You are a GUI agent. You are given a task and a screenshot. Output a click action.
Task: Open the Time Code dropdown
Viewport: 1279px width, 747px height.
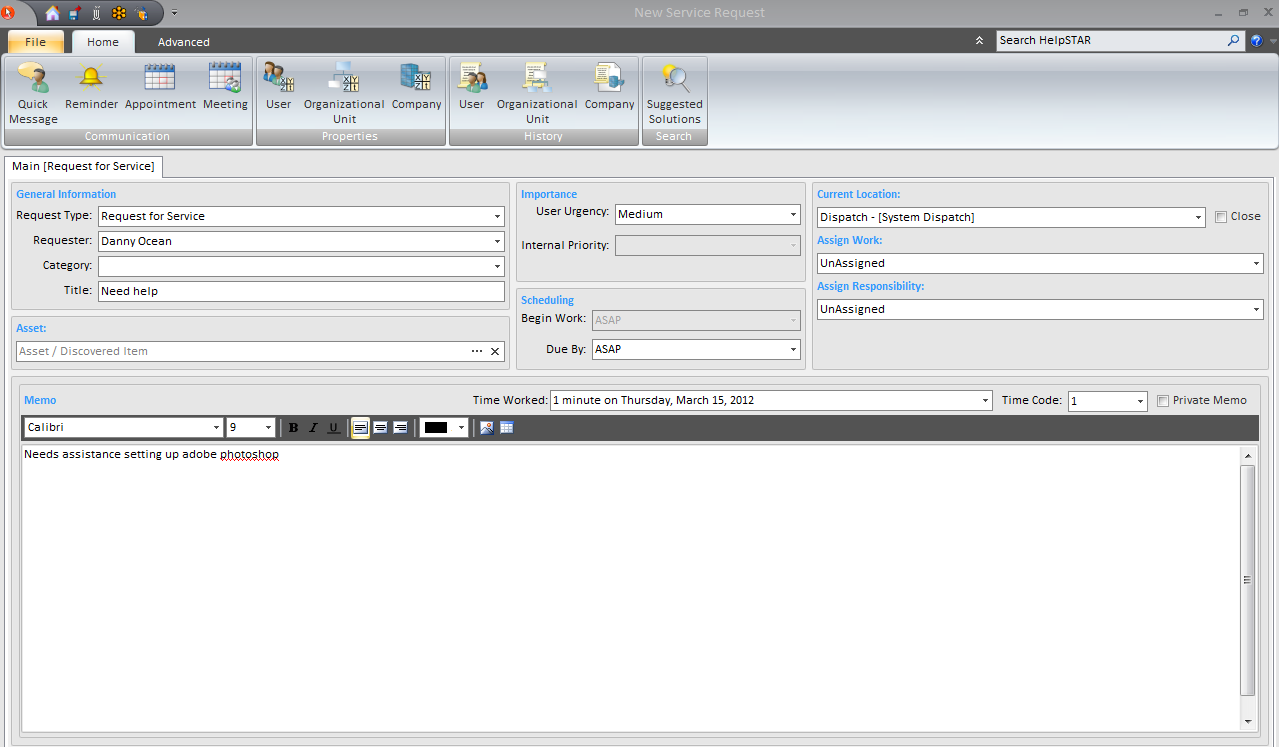1140,400
